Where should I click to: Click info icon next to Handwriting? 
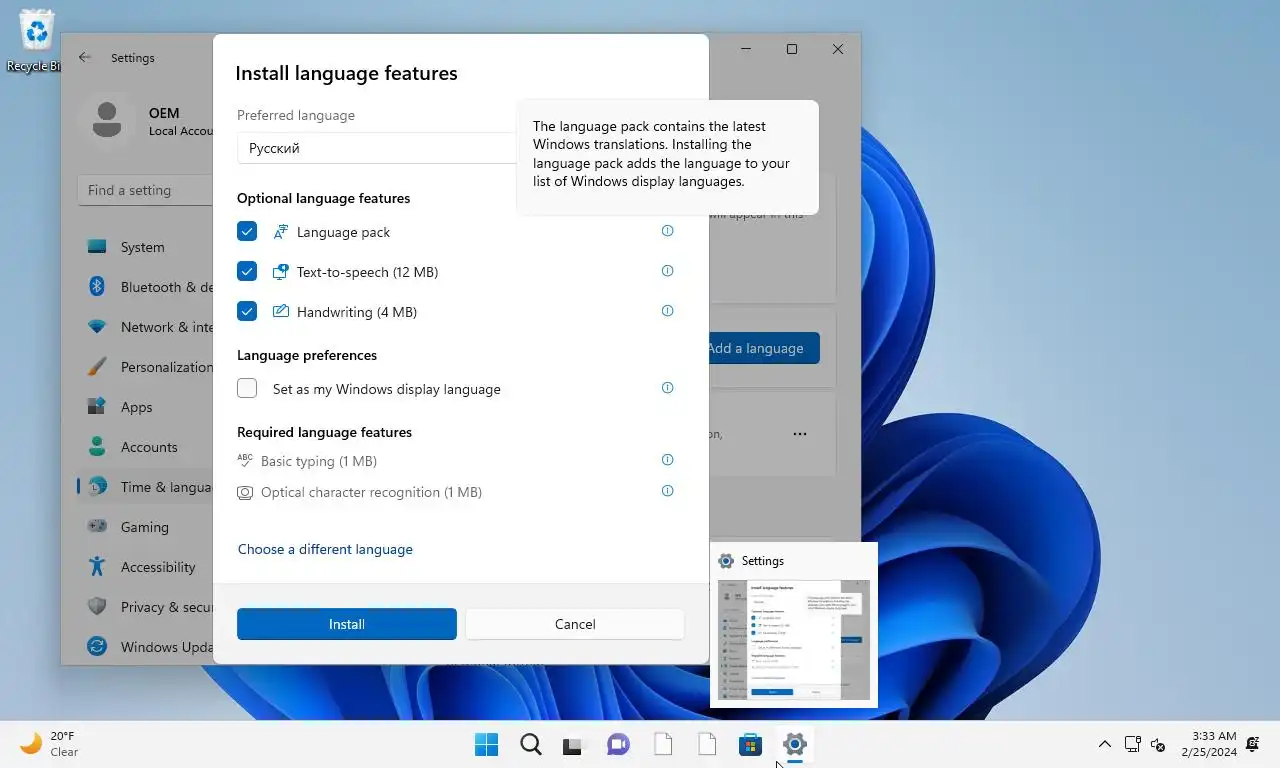coord(668,311)
